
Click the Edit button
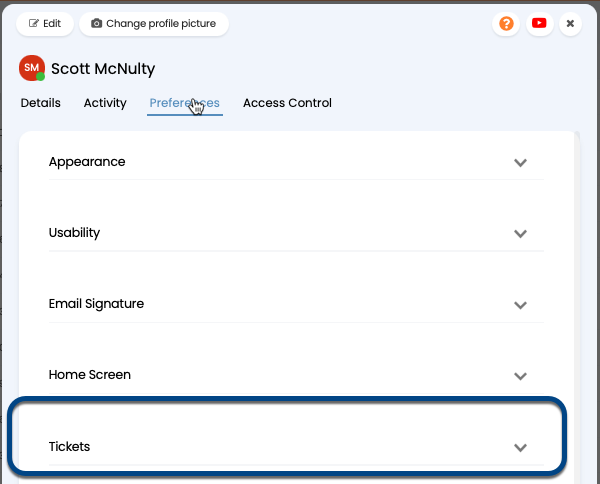[45, 23]
